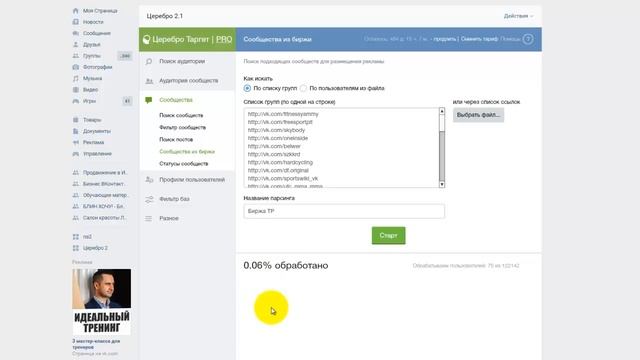Click the Церебро 2.1 title text
640x360 pixels.
coord(164,16)
